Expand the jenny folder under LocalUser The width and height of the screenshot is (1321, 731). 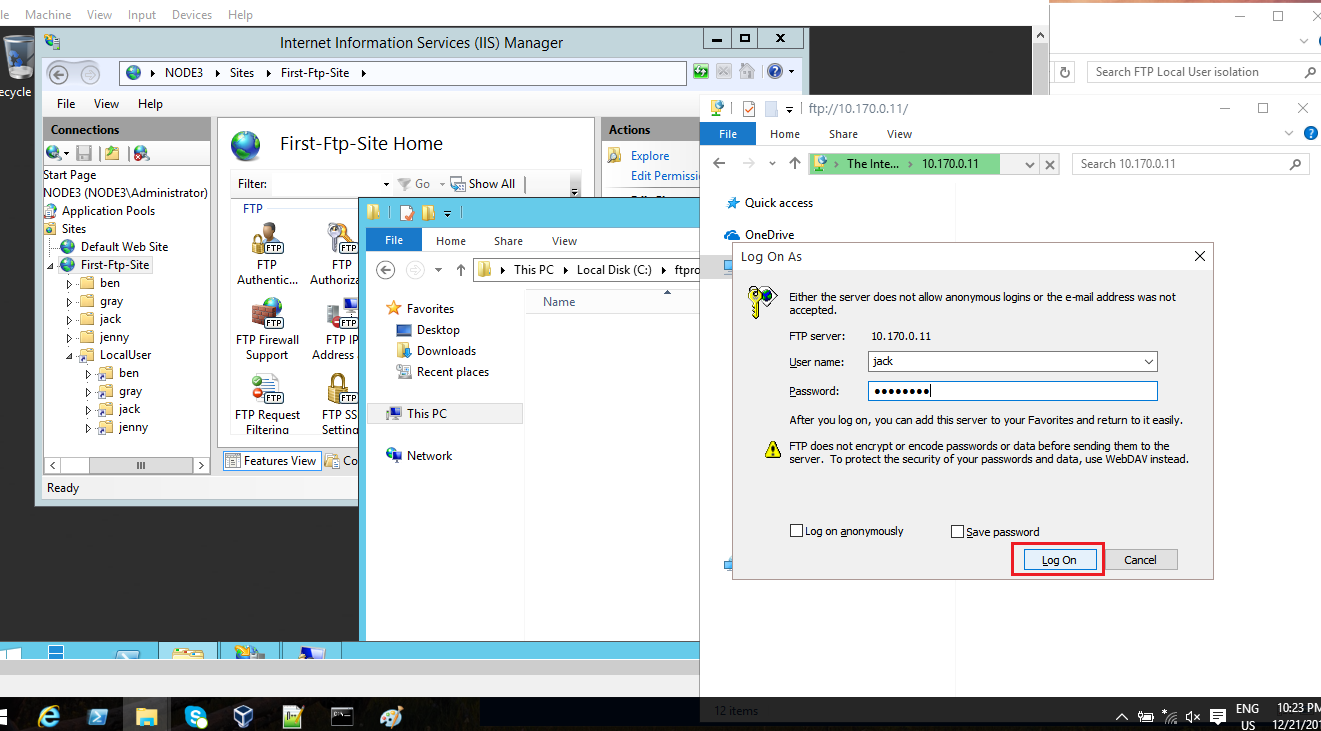coord(89,428)
